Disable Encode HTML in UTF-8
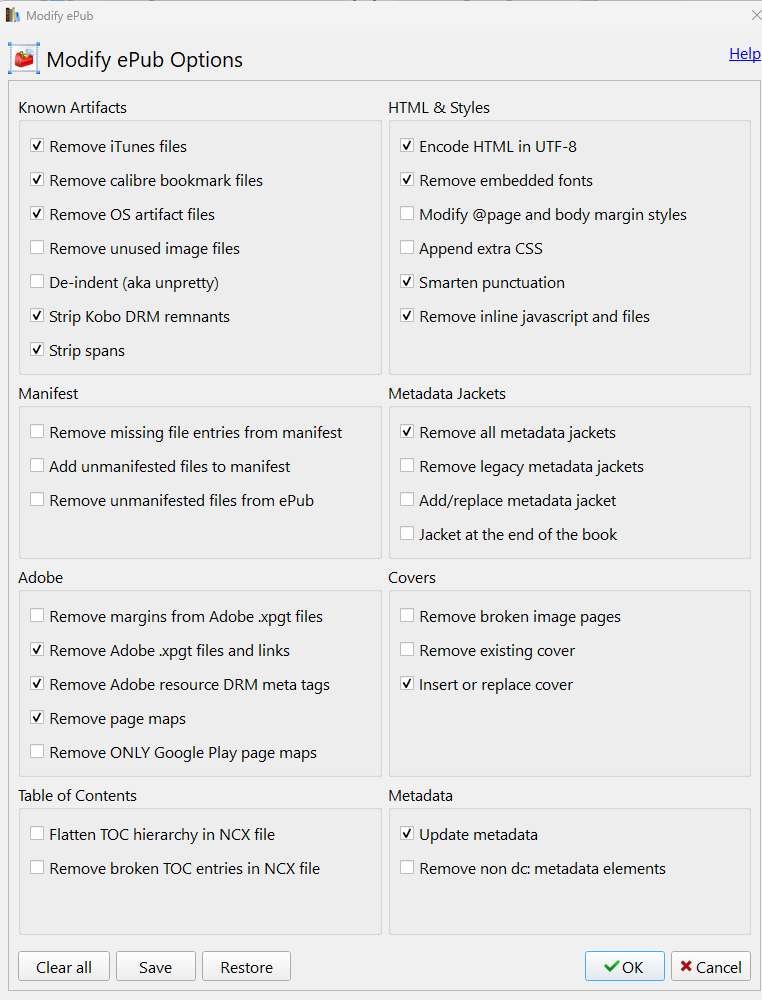This screenshot has width=762, height=1000. [x=407, y=146]
